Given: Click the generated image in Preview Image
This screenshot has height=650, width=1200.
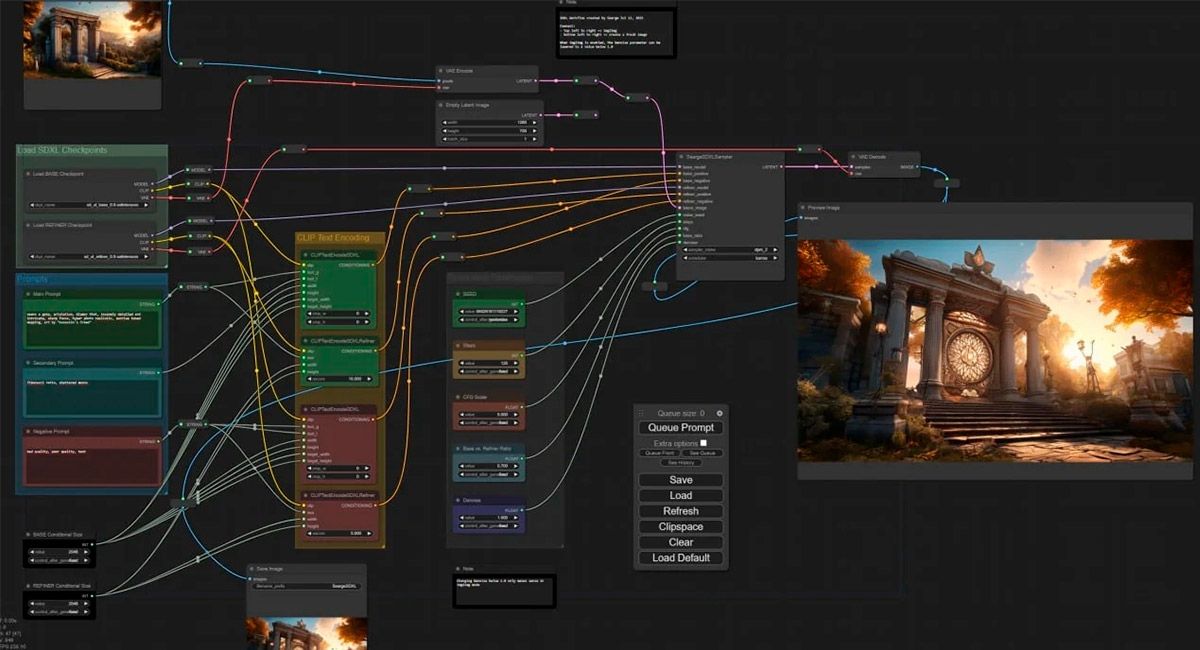Looking at the screenshot, I should [995, 350].
